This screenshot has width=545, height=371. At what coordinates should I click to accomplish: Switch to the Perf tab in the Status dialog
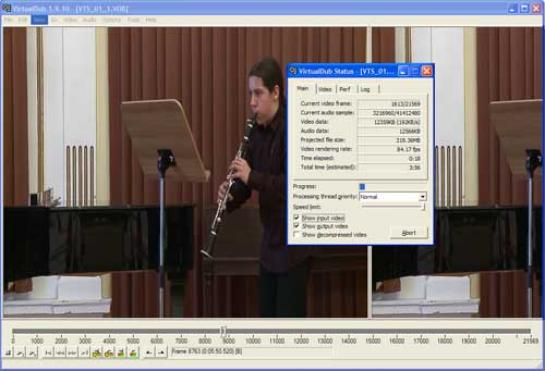[x=345, y=89]
